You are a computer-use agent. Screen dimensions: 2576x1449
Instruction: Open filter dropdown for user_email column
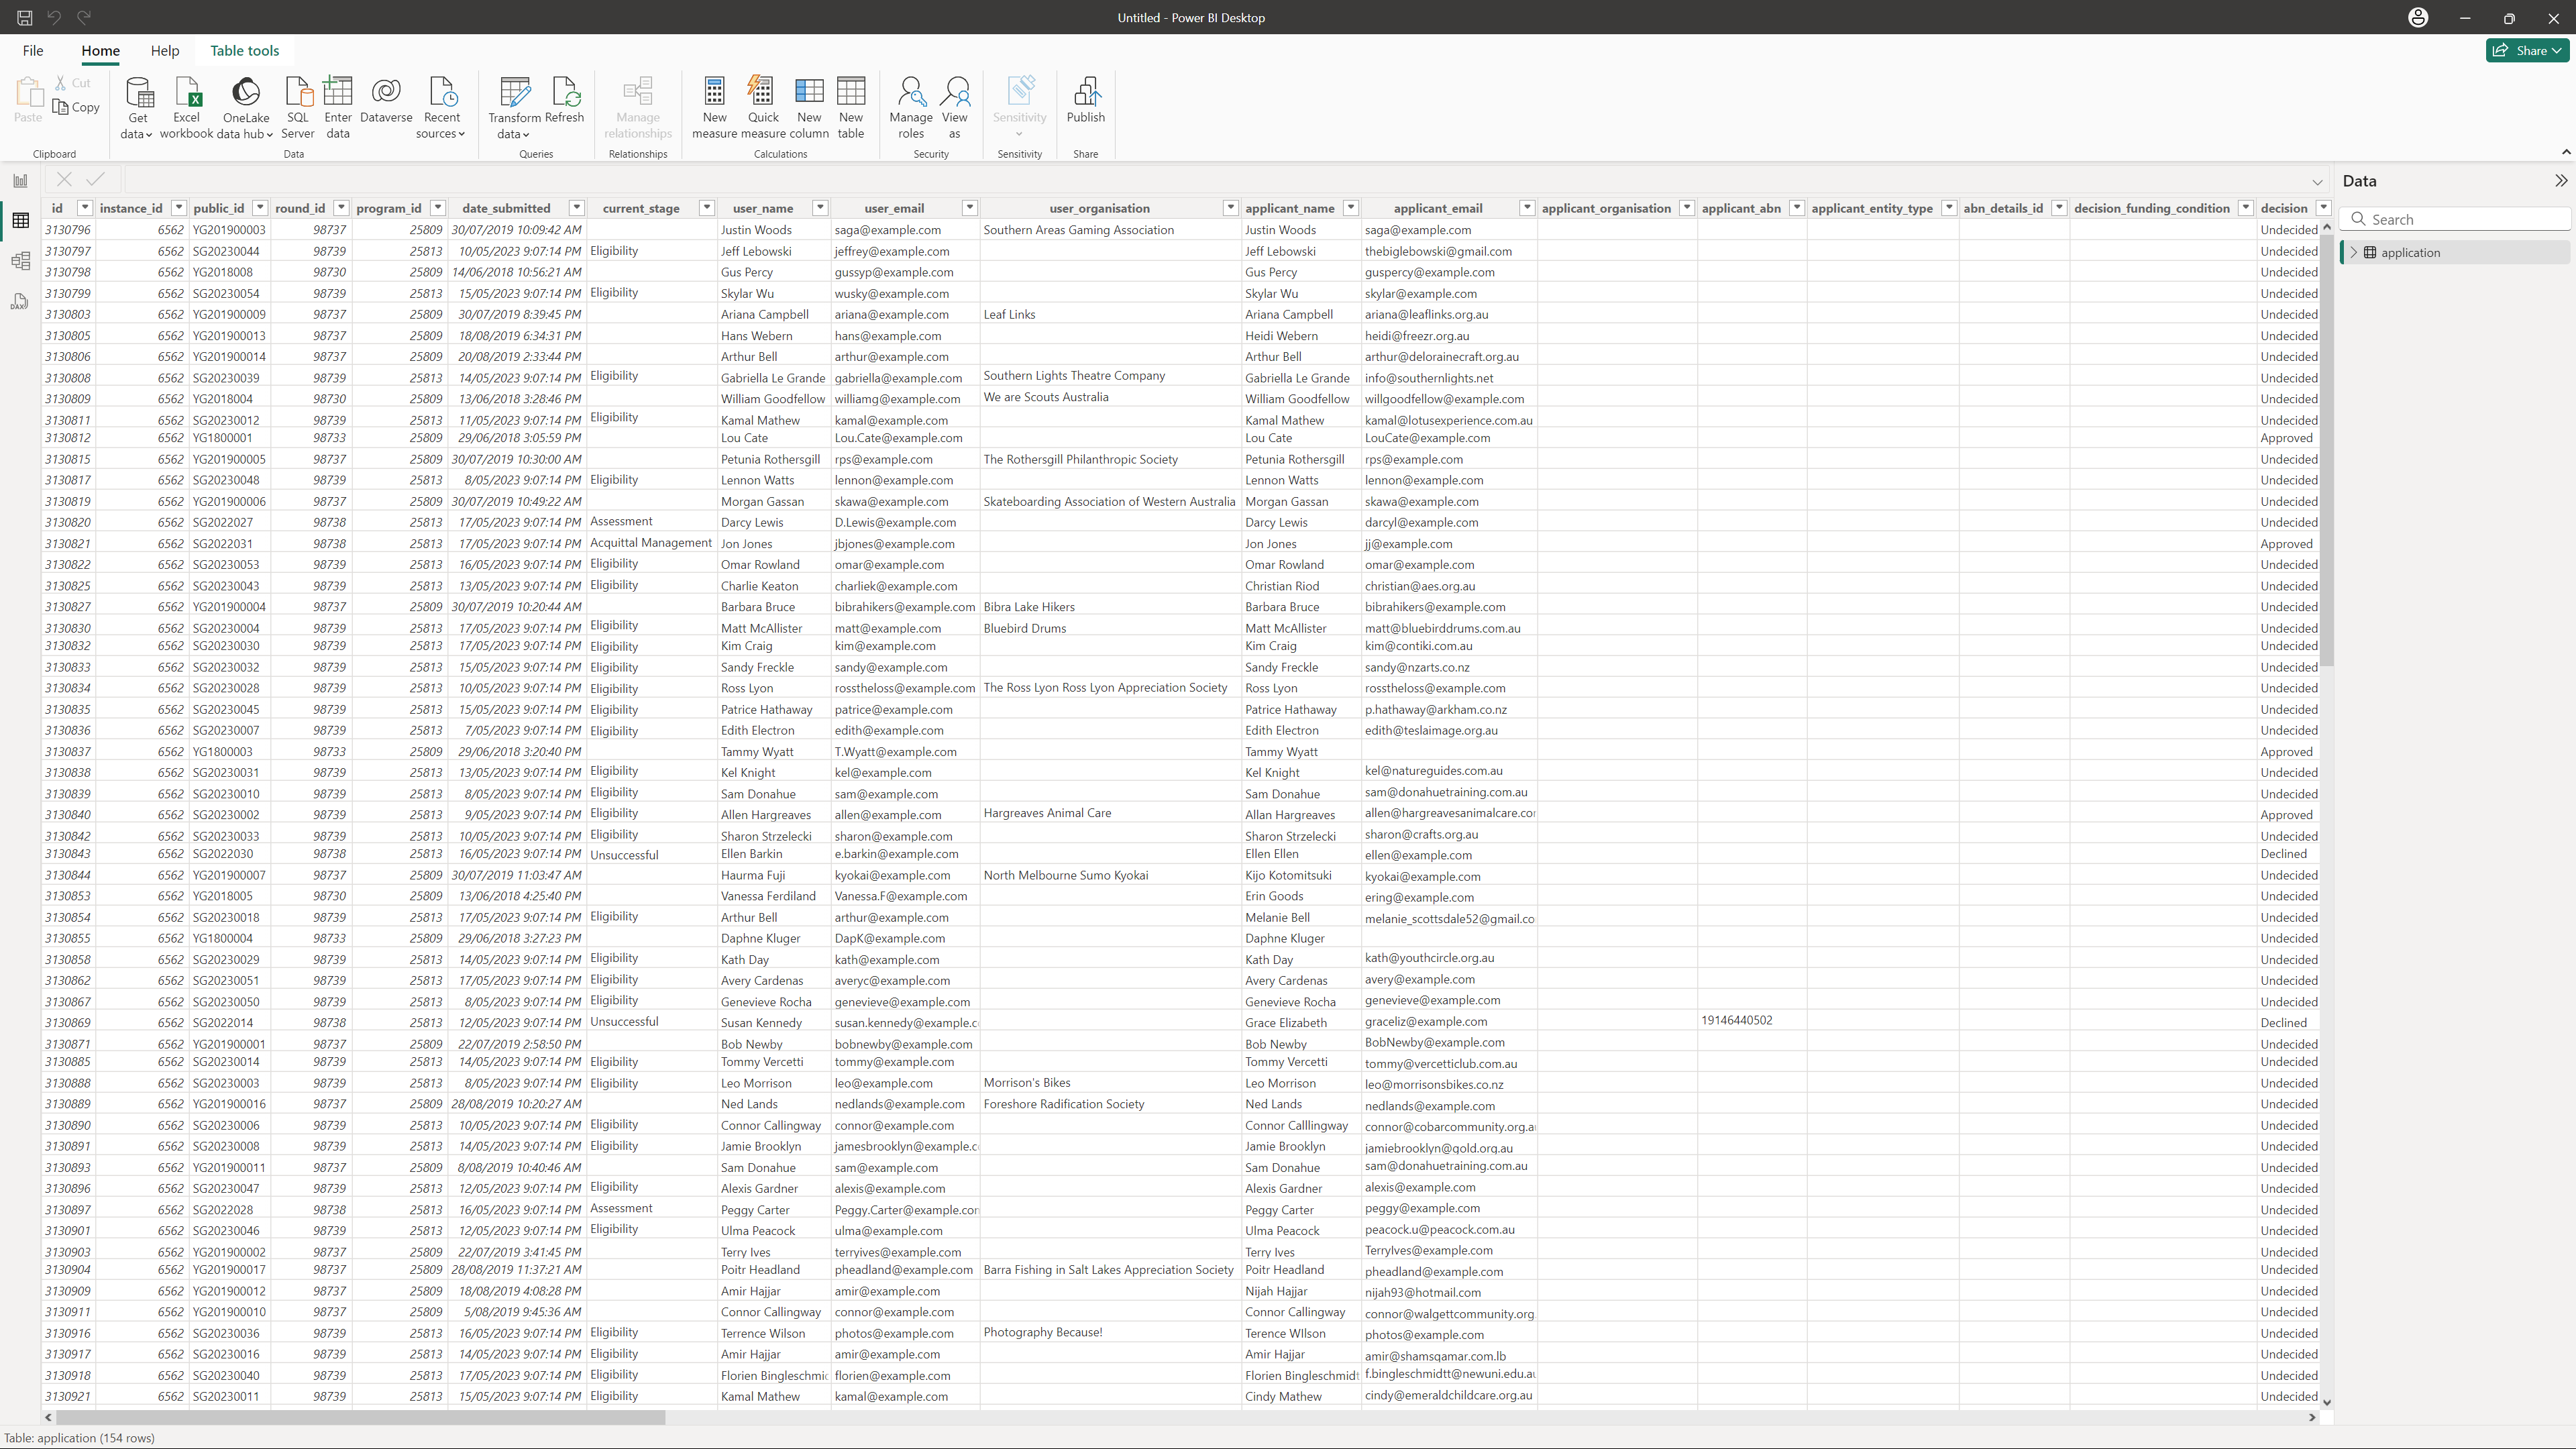(x=969, y=208)
